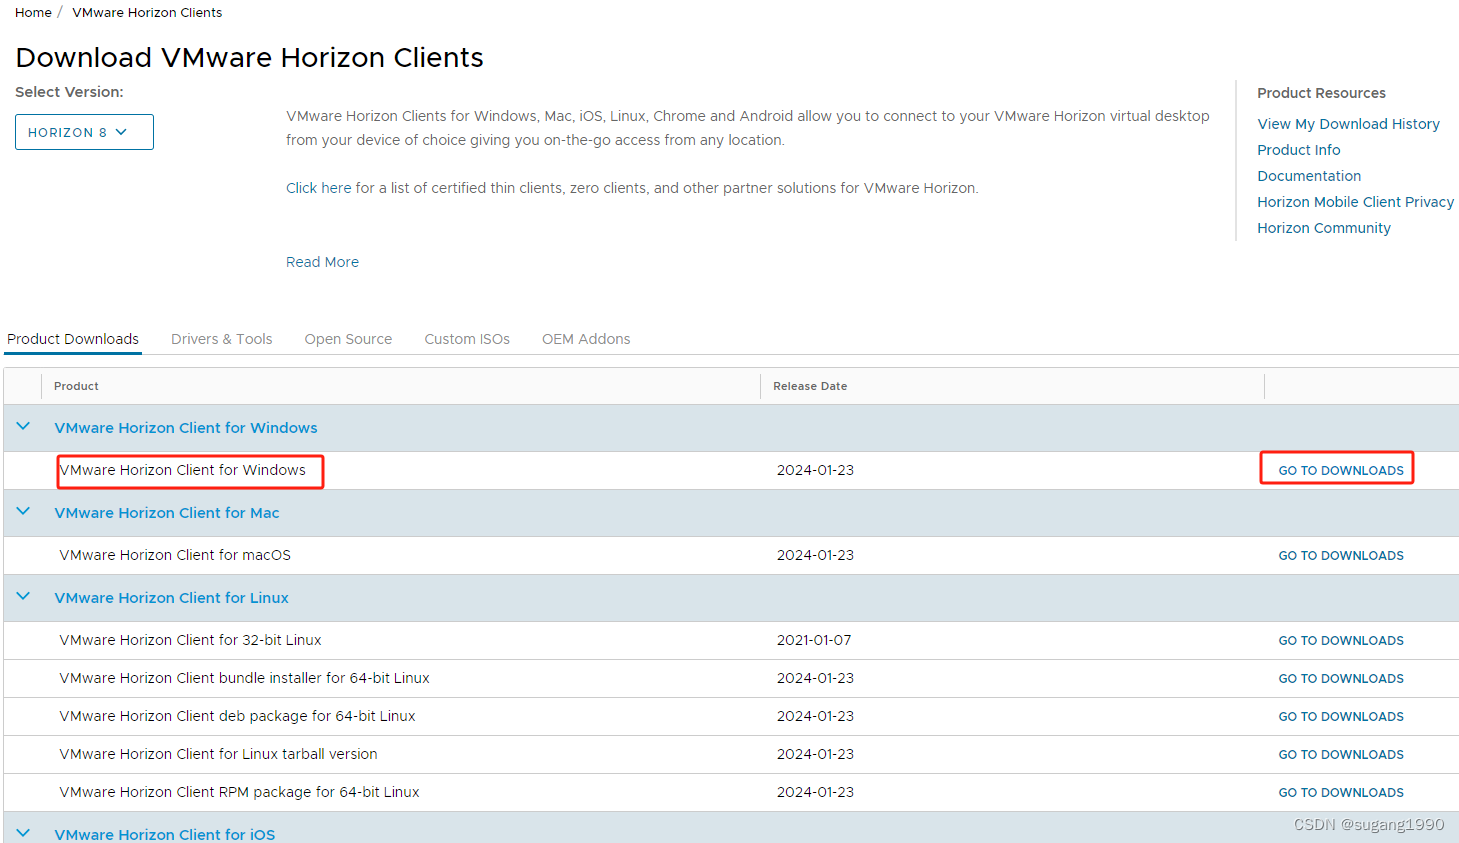The image size is (1459, 843).
Task: Click the Release Date column header
Action: [x=810, y=386]
